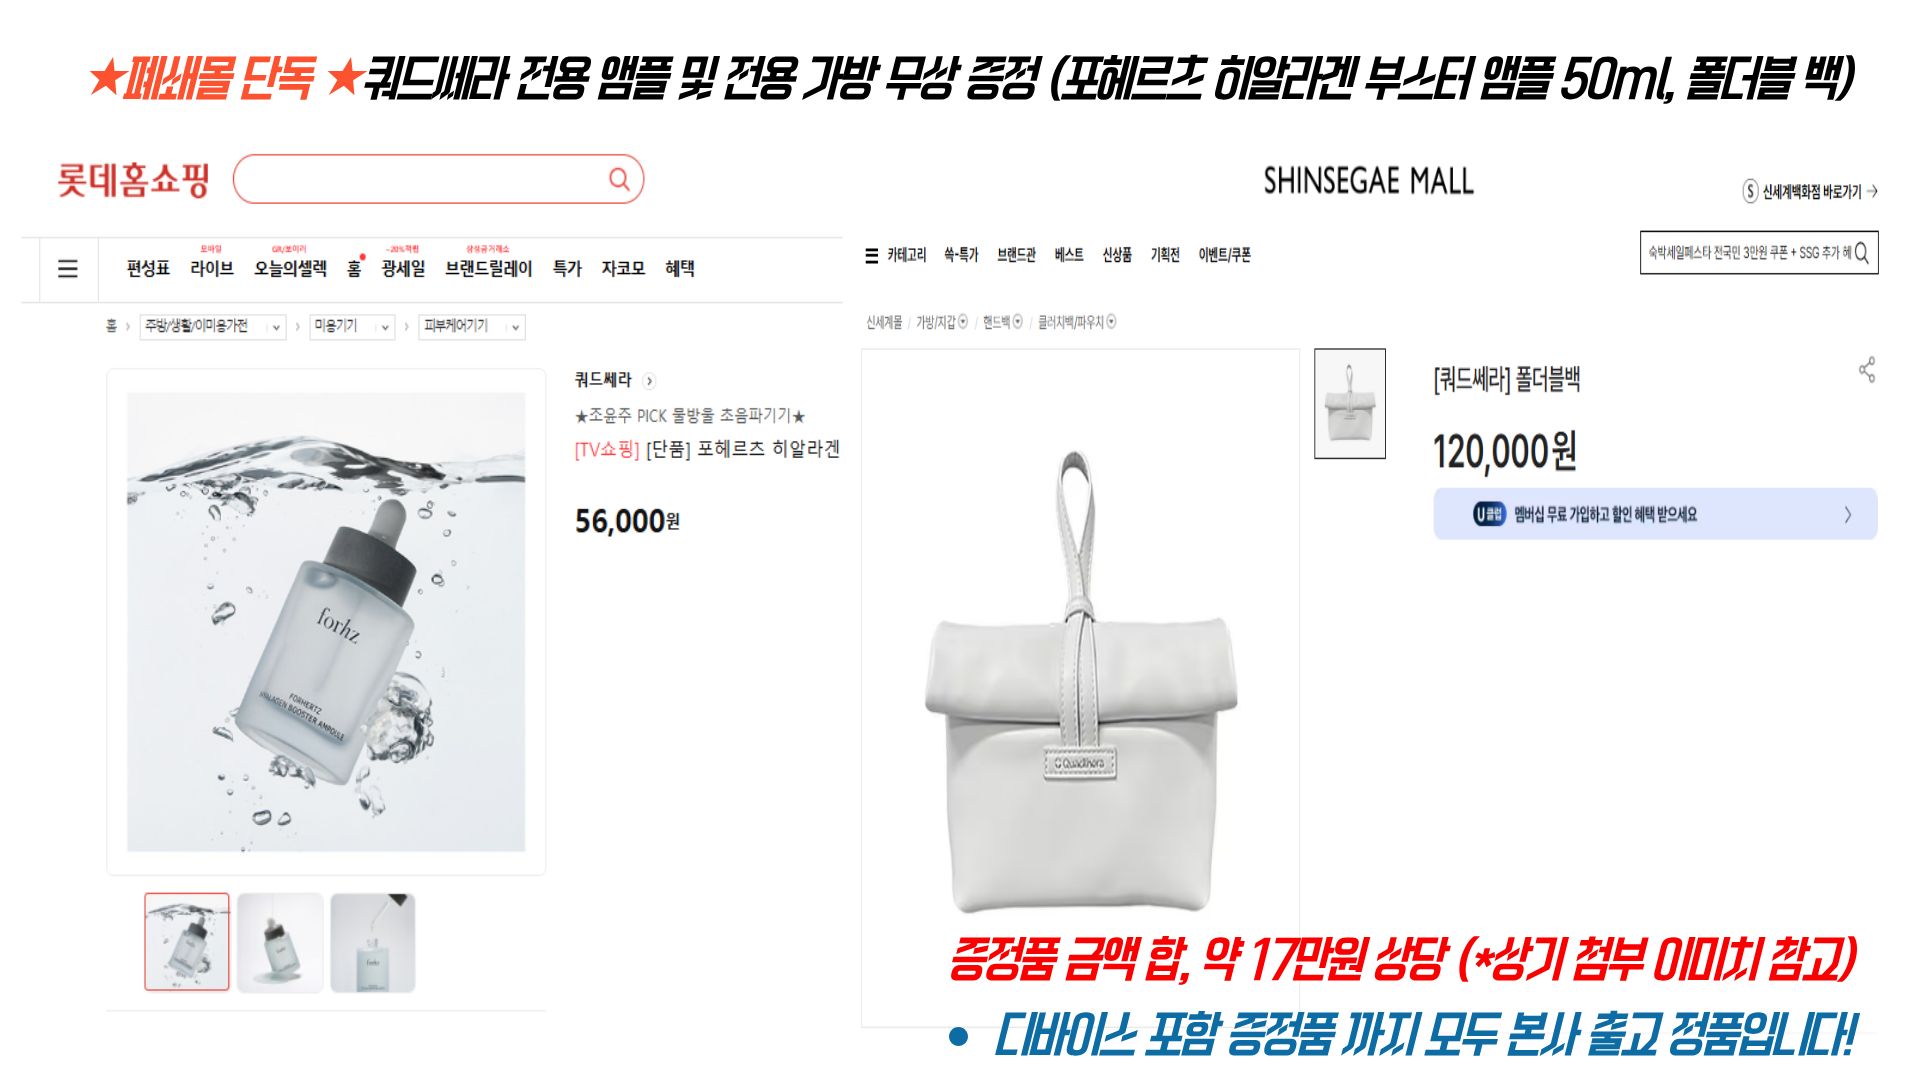Expand the membership benefit banner chevron
The width and height of the screenshot is (1920, 1080).
(1847, 514)
